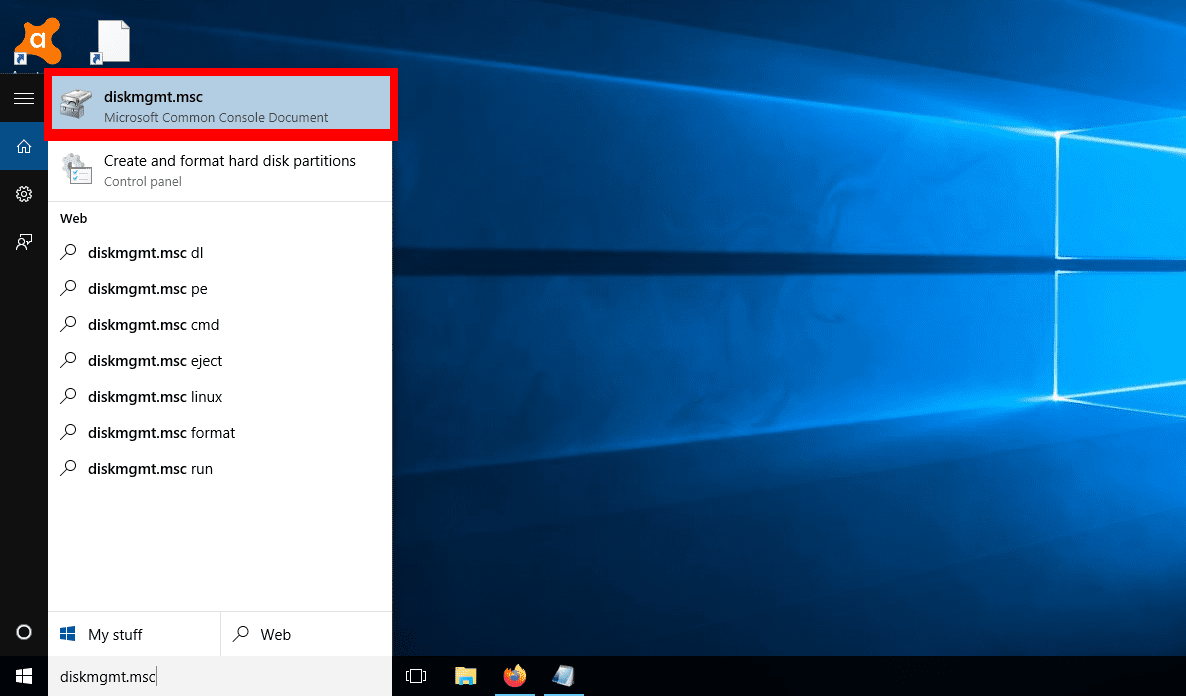Click the Windows Start button
The width and height of the screenshot is (1186, 696).
[22, 676]
